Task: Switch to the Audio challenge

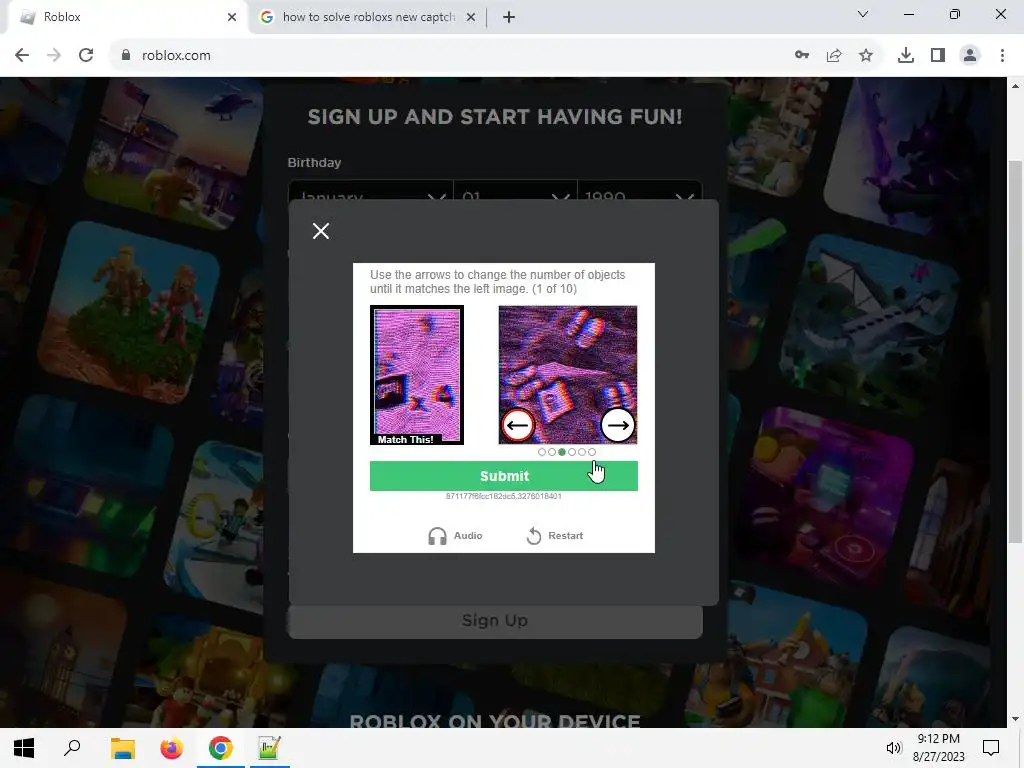Action: pos(455,536)
